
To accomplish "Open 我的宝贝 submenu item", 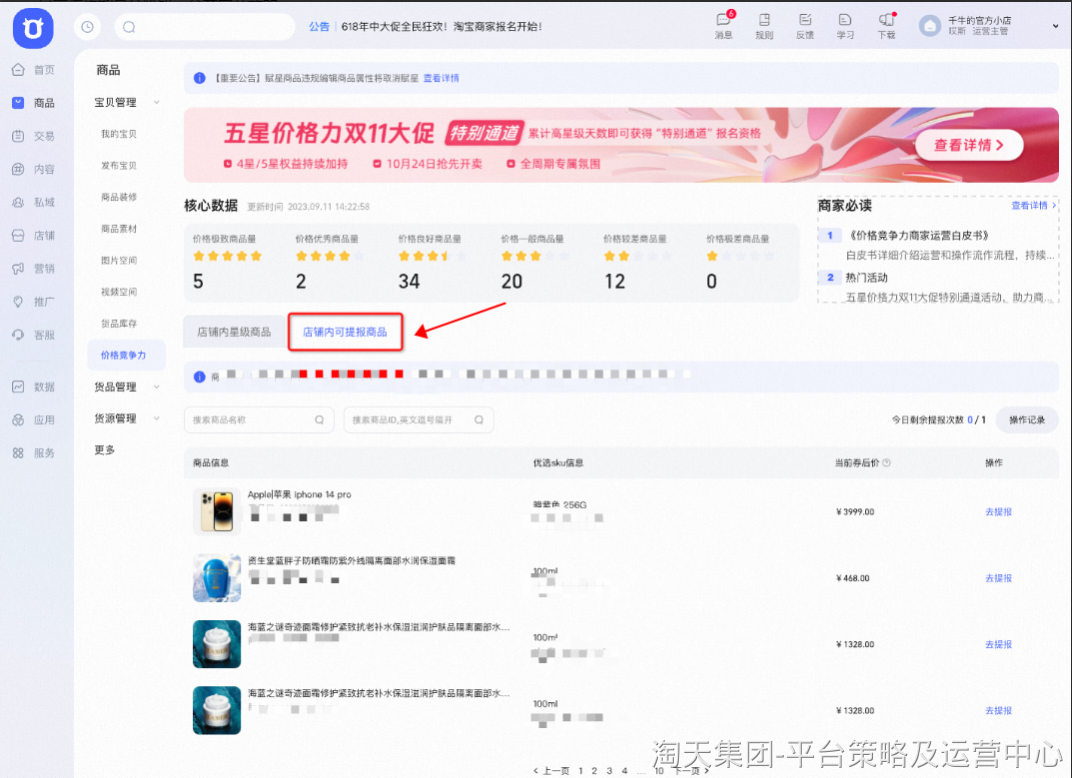I will coord(119,134).
